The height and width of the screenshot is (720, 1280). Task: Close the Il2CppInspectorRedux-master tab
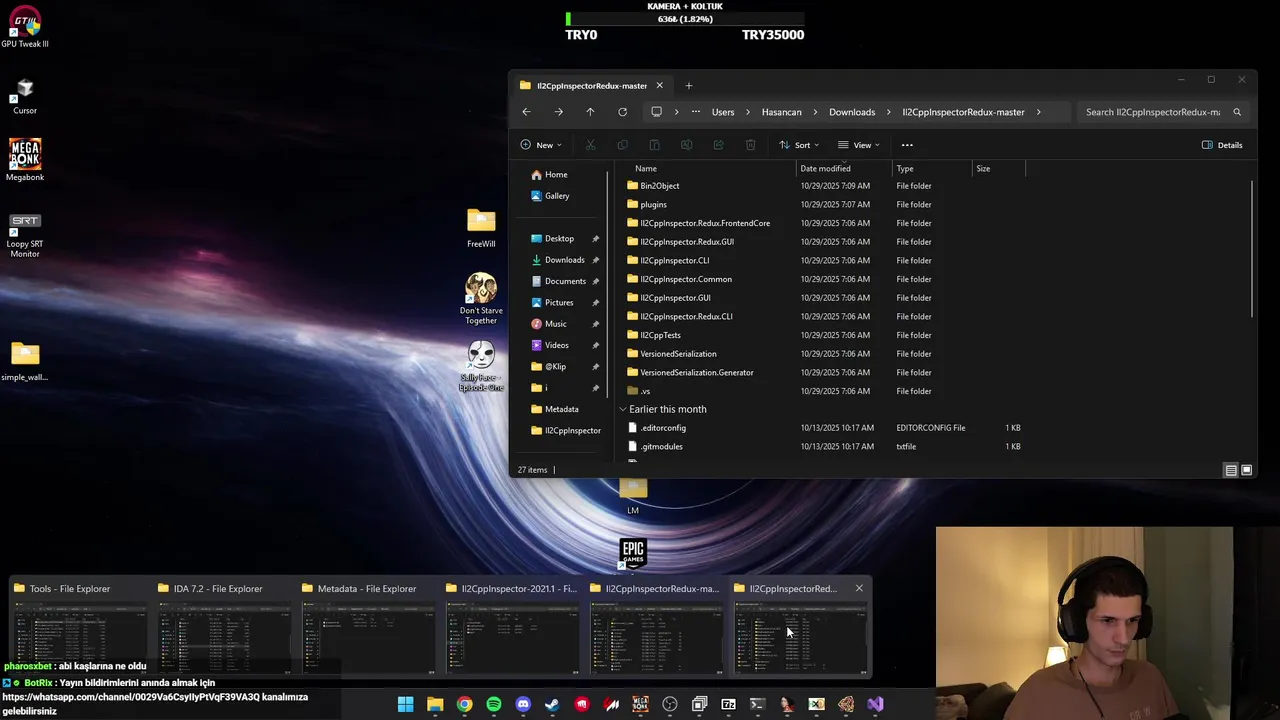(659, 86)
